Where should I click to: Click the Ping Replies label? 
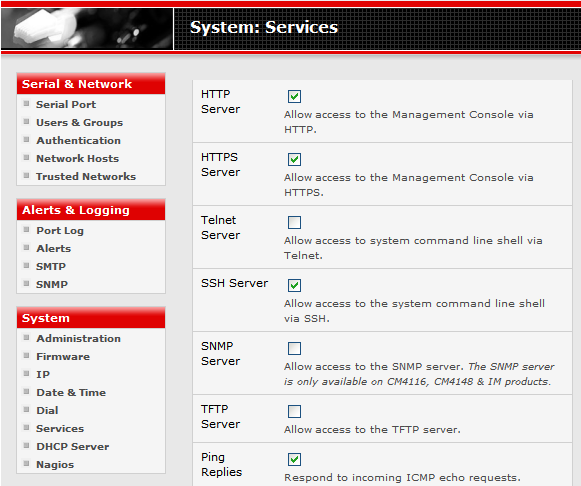tap(221, 465)
